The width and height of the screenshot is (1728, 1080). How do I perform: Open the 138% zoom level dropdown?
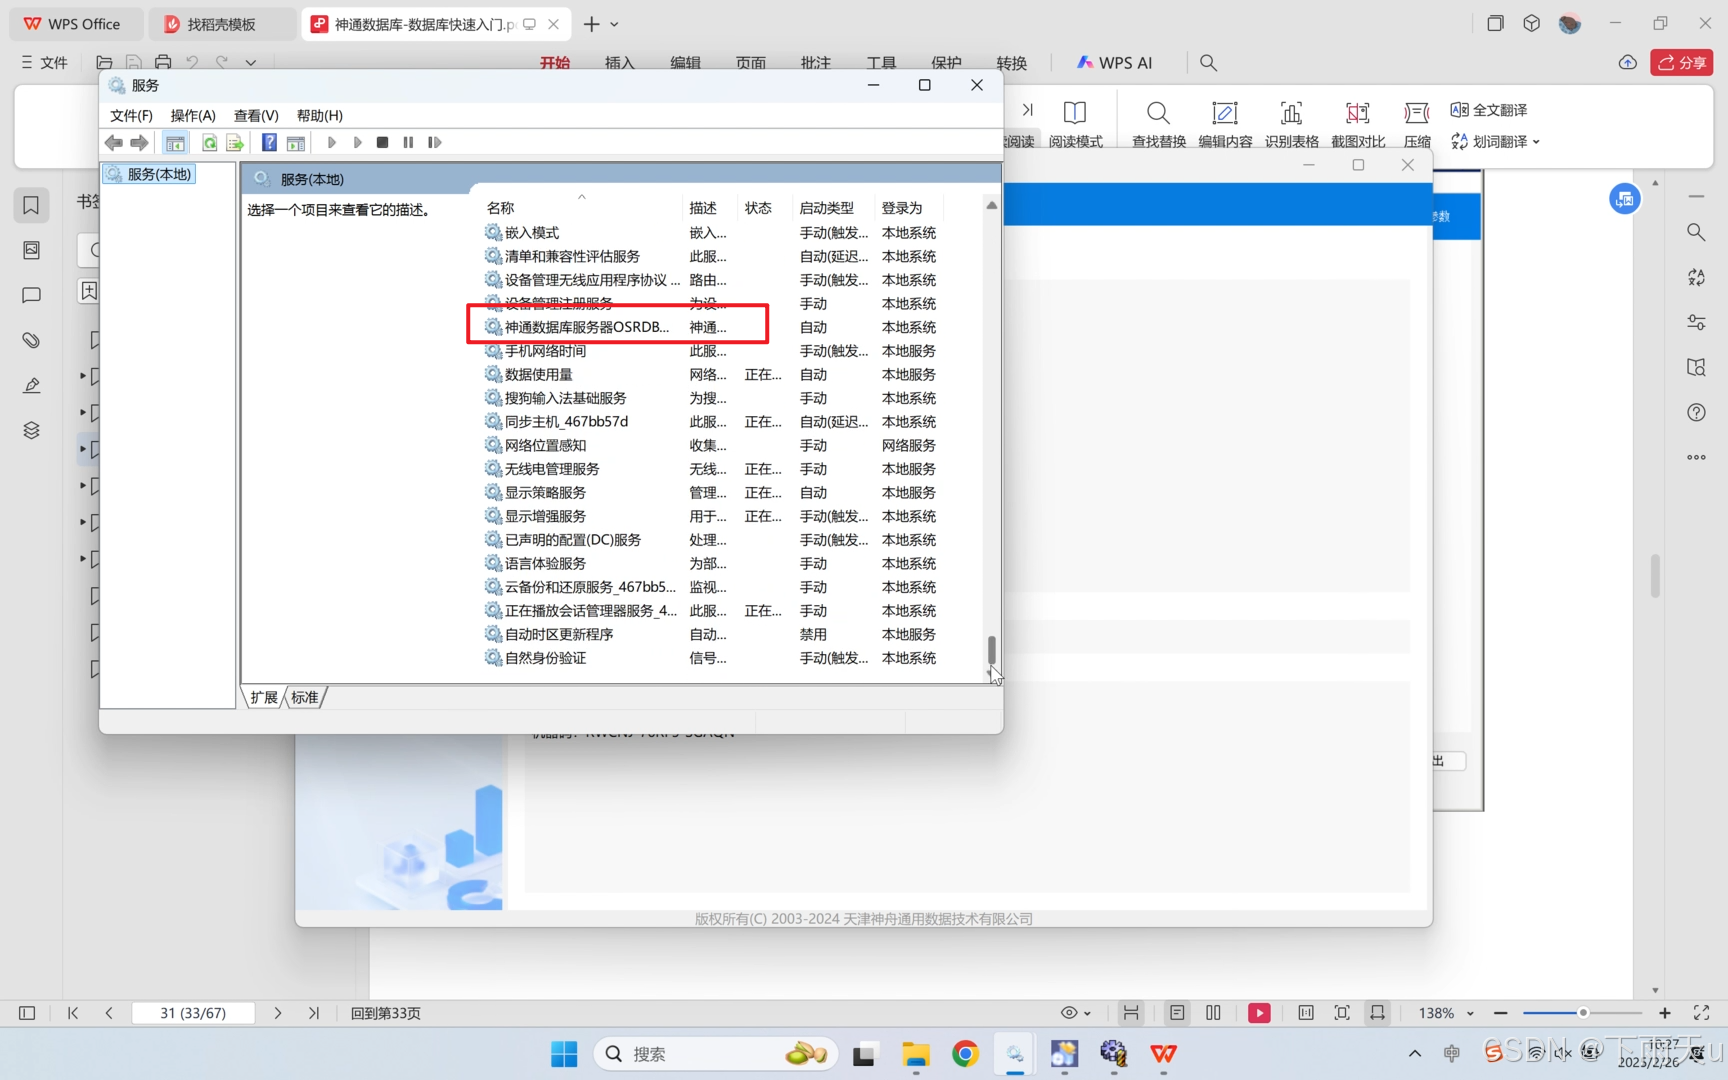1446,1013
